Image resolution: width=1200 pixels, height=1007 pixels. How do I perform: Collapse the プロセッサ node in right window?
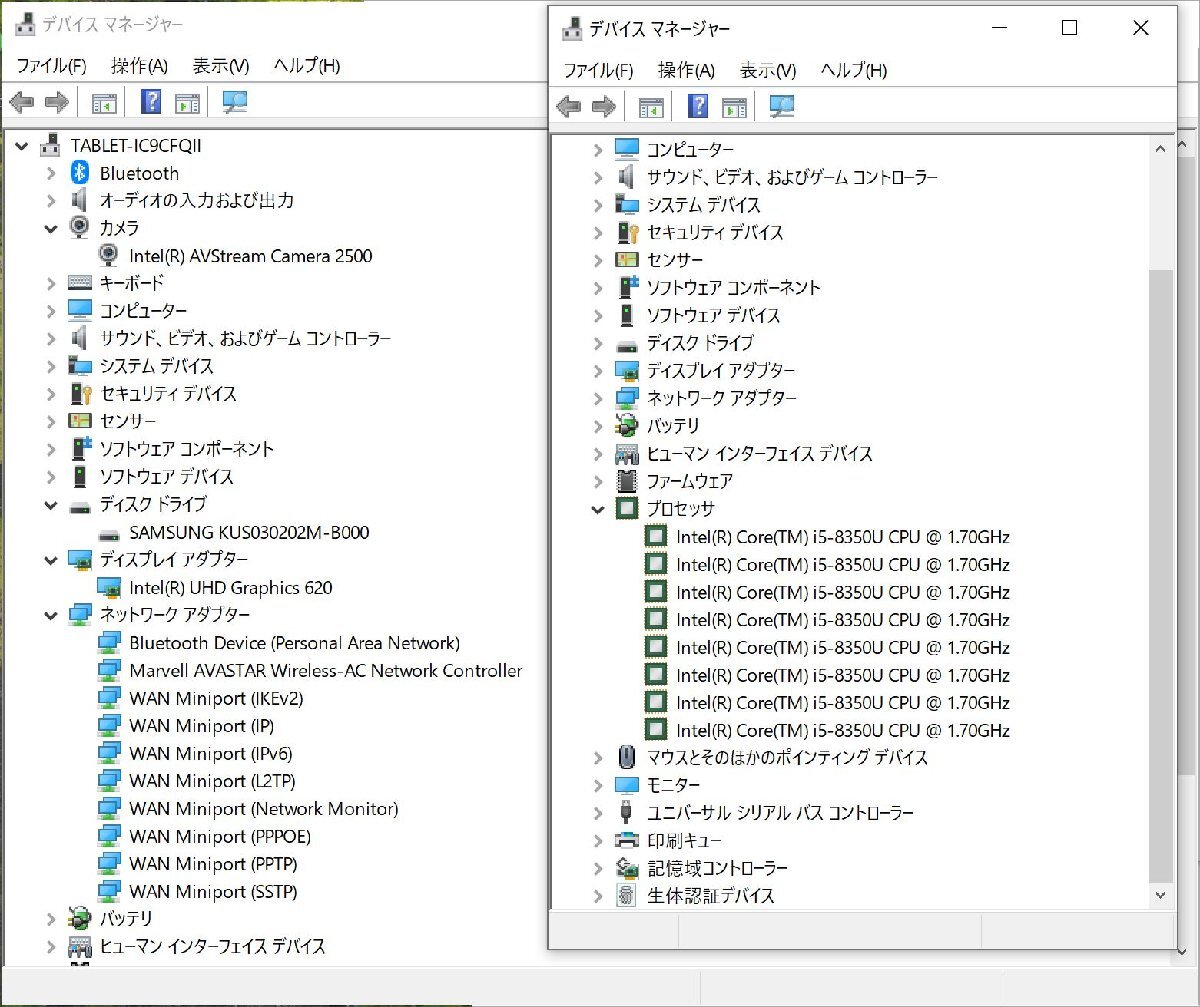(598, 509)
